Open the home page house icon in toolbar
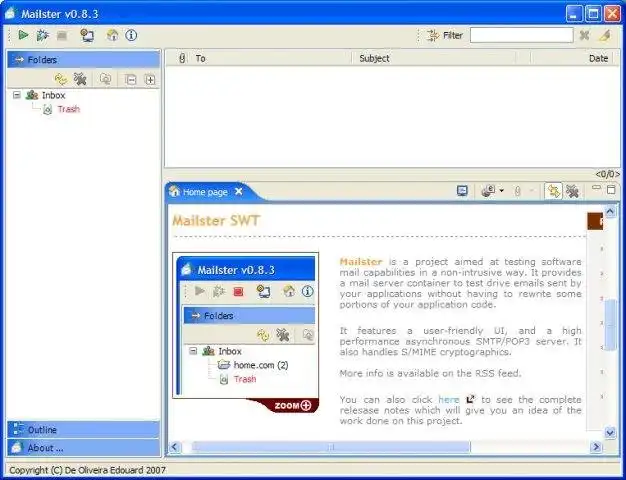Screen dimensions: 626x480 tap(113, 35)
